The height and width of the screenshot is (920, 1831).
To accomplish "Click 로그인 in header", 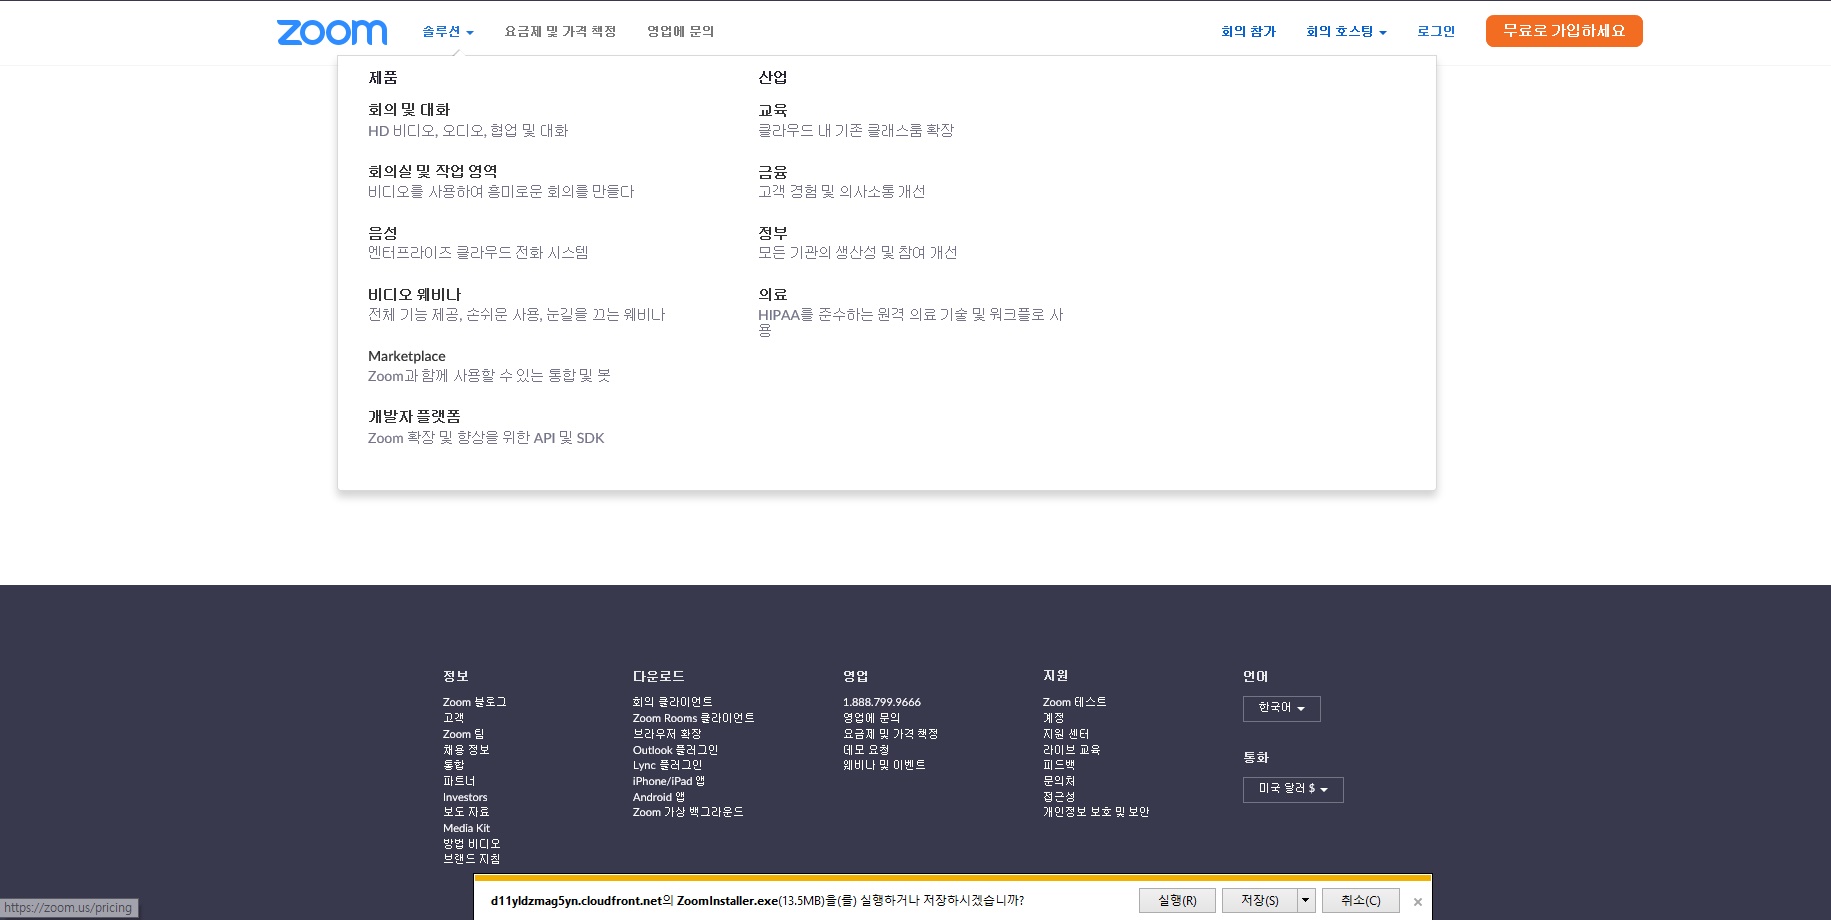I will pyautogui.click(x=1436, y=32).
